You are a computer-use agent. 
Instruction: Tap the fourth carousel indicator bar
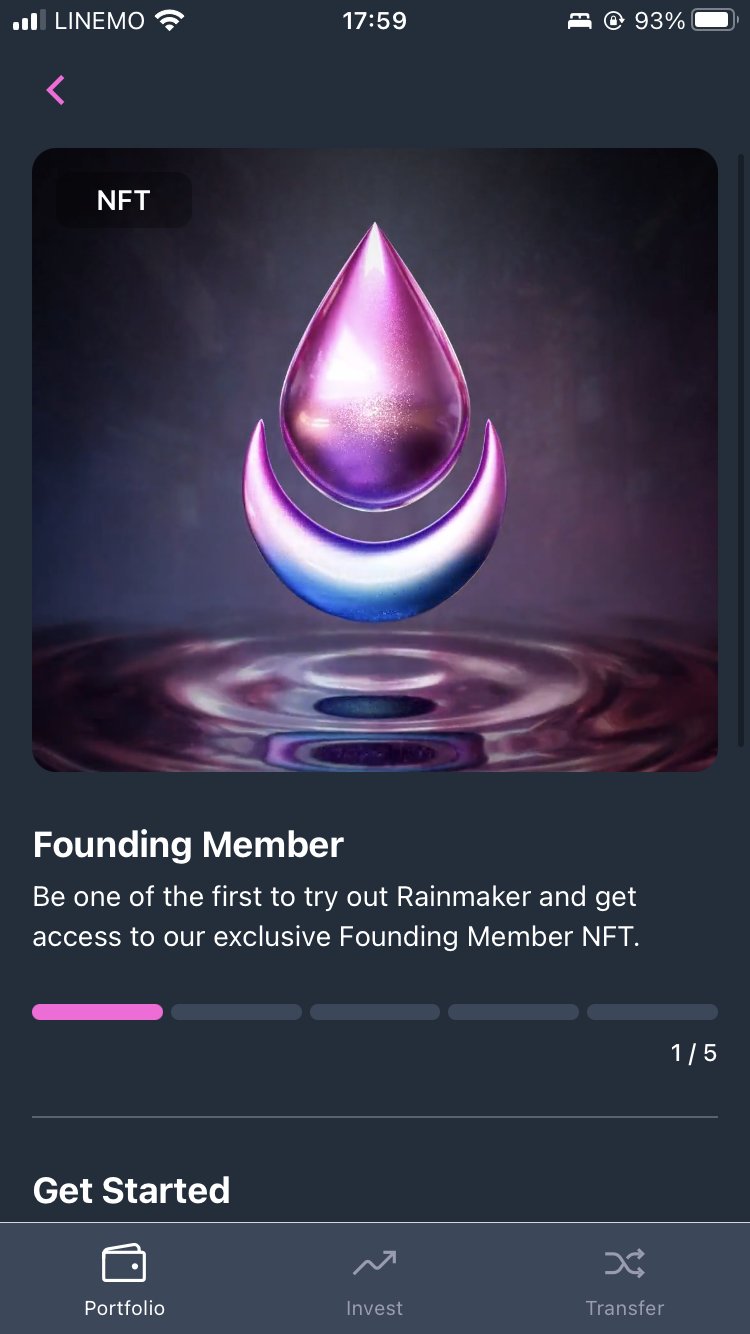pyautogui.click(x=513, y=1012)
